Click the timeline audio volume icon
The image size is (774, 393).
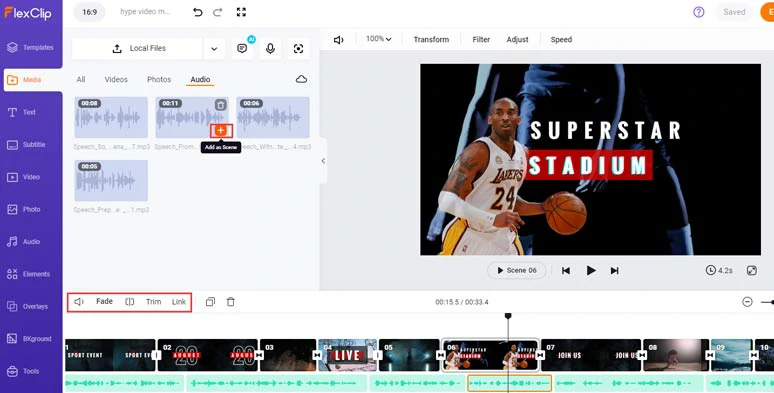79,302
